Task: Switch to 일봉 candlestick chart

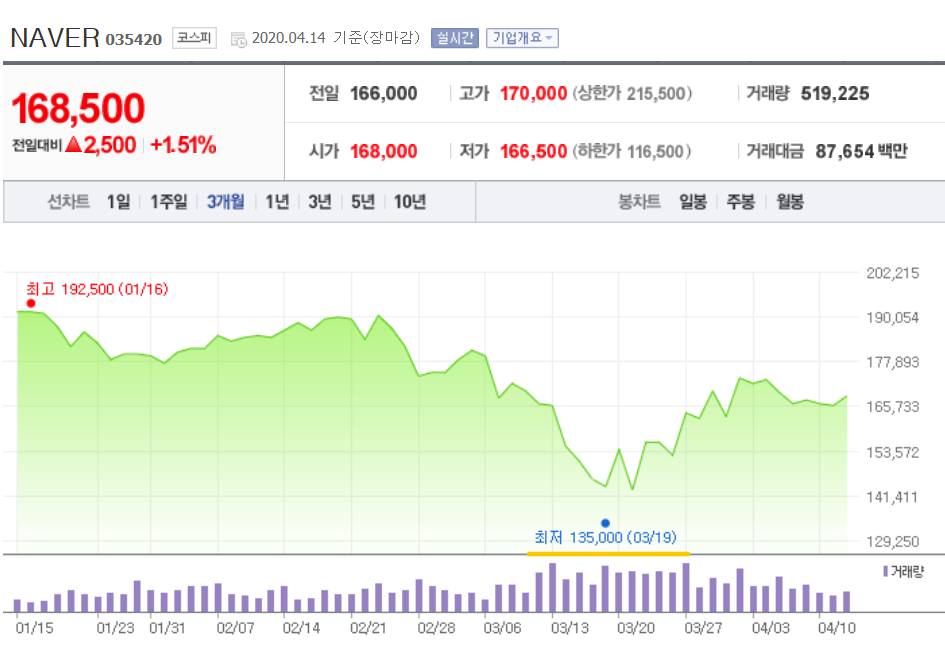Action: [x=692, y=201]
